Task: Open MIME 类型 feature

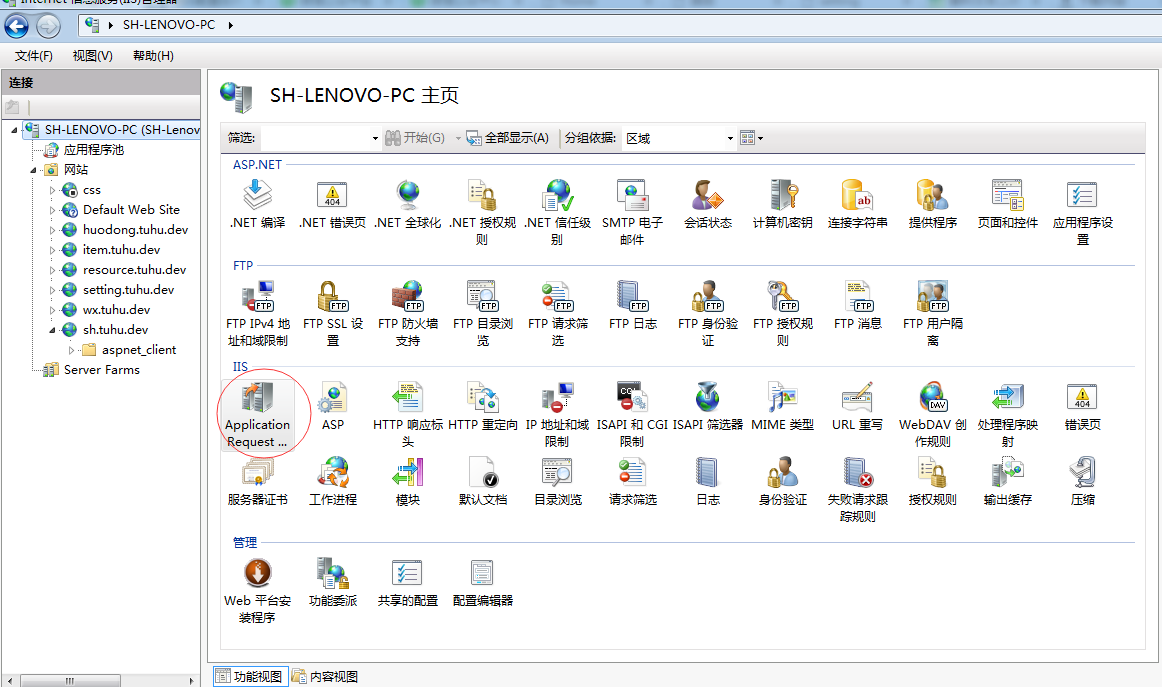Action: point(783,406)
